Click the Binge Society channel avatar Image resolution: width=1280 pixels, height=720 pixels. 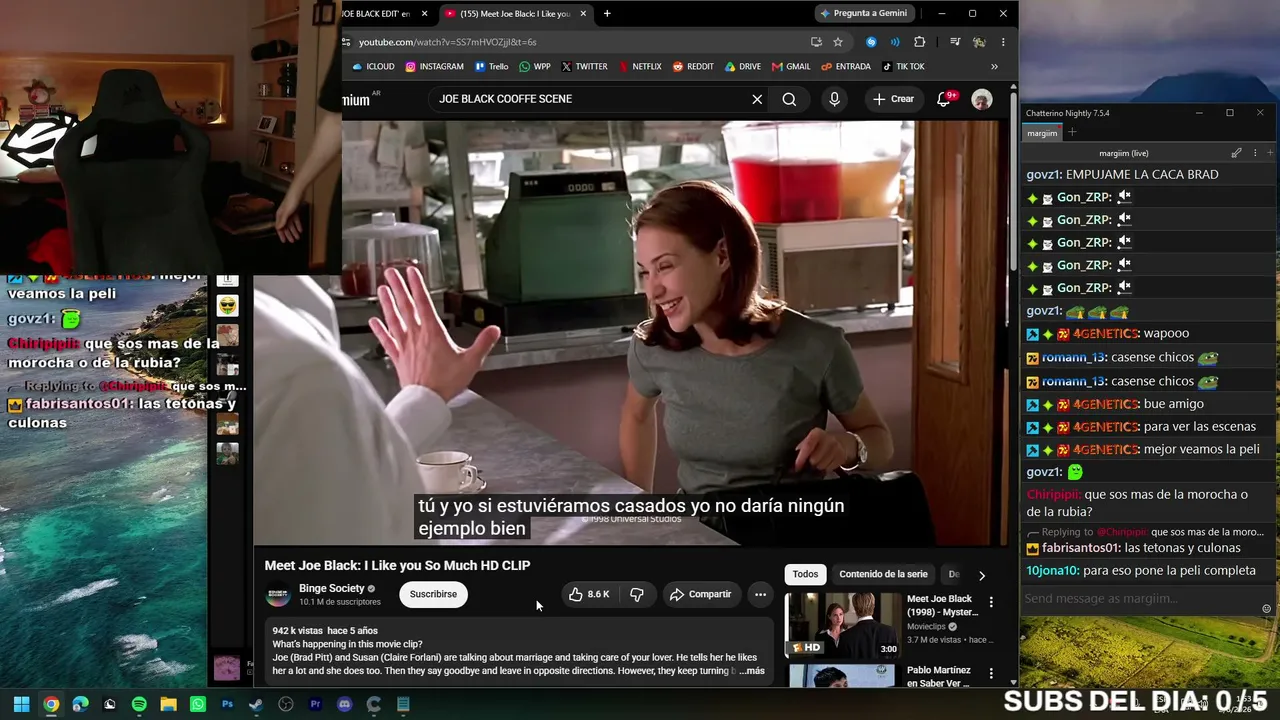(x=278, y=594)
